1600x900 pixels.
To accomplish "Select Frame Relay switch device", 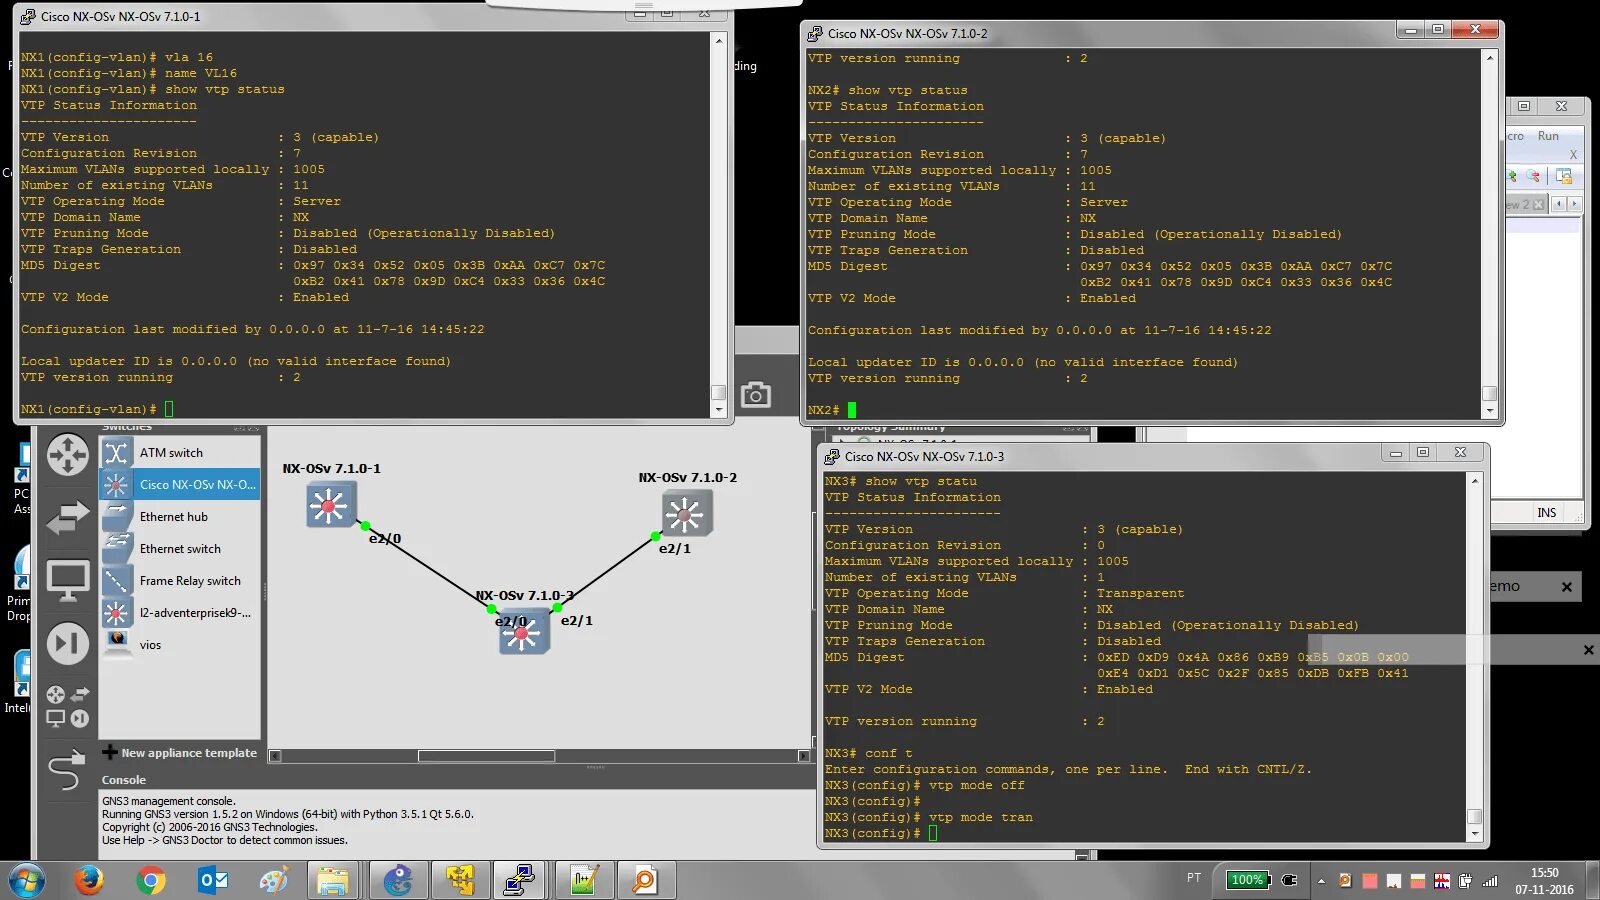I will (180, 581).
